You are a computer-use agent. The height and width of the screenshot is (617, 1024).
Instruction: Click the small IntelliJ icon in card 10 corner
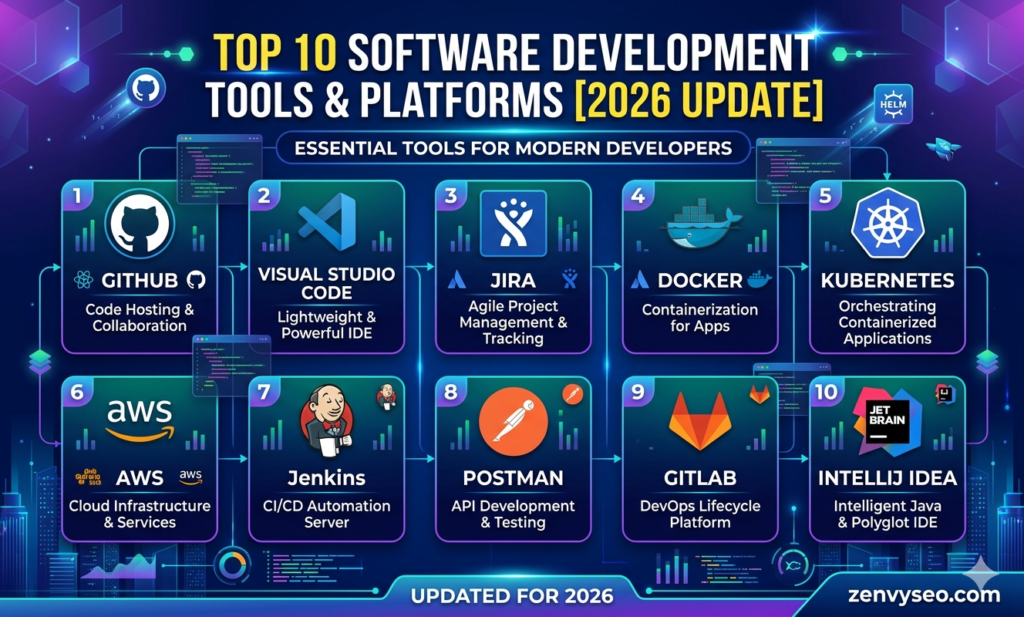click(946, 394)
